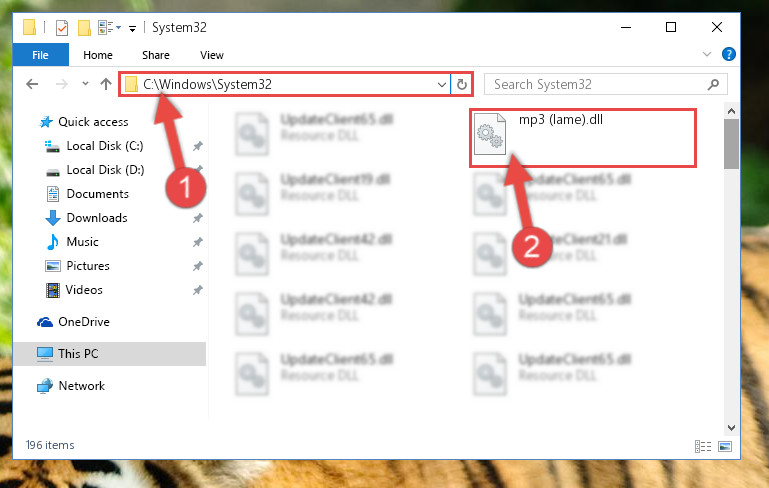Image resolution: width=769 pixels, height=488 pixels.
Task: Toggle the pin beside Music
Action: click(x=198, y=242)
